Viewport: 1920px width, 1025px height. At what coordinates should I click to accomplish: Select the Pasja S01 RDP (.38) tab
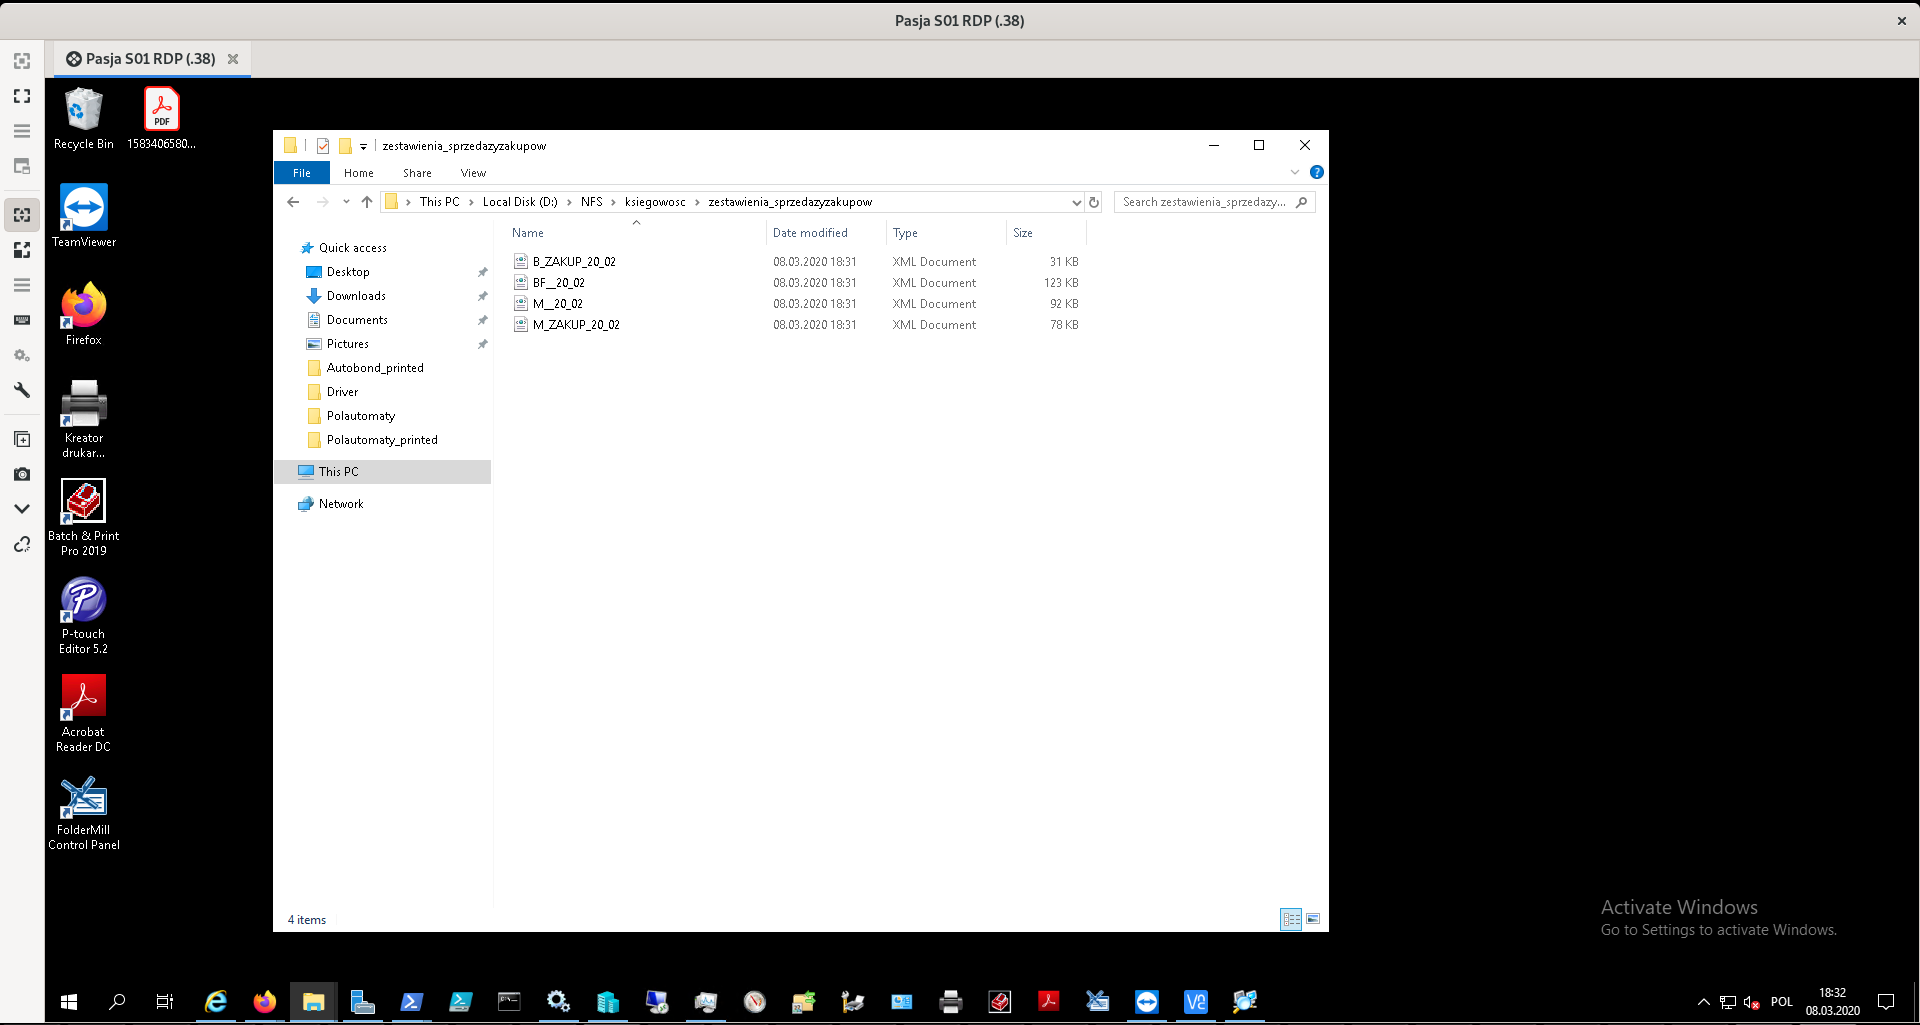coord(151,59)
